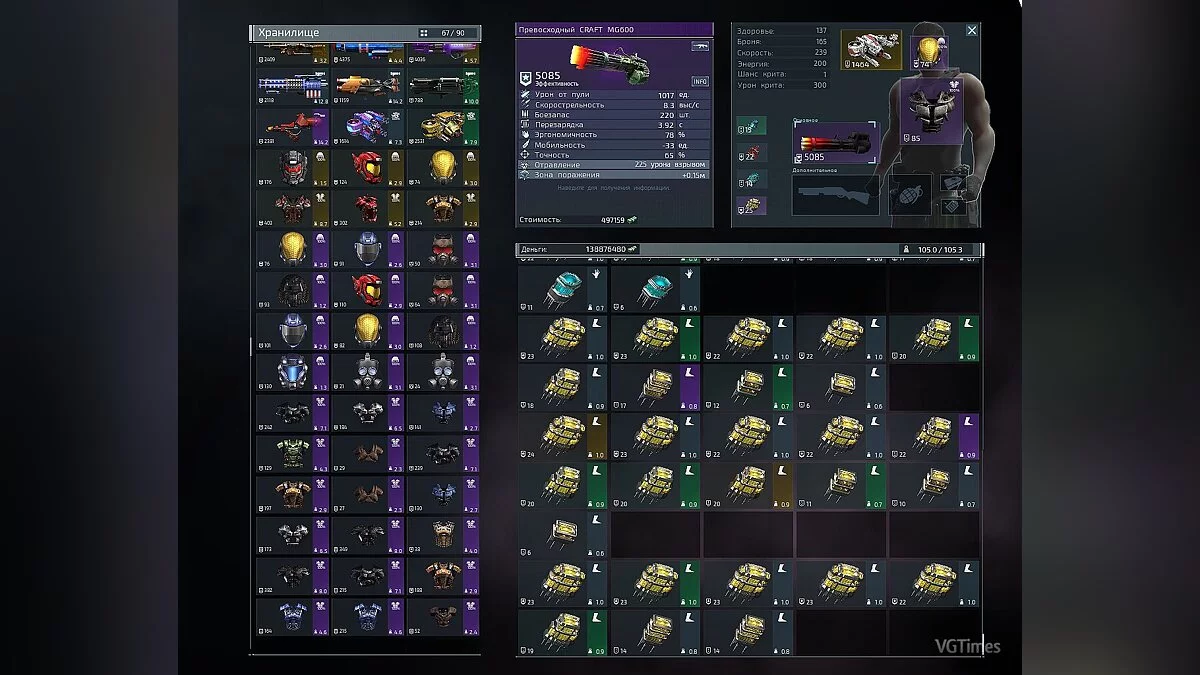Select the quick slot with 19 items
Viewport: 1200px width, 675px height.
(x=751, y=125)
